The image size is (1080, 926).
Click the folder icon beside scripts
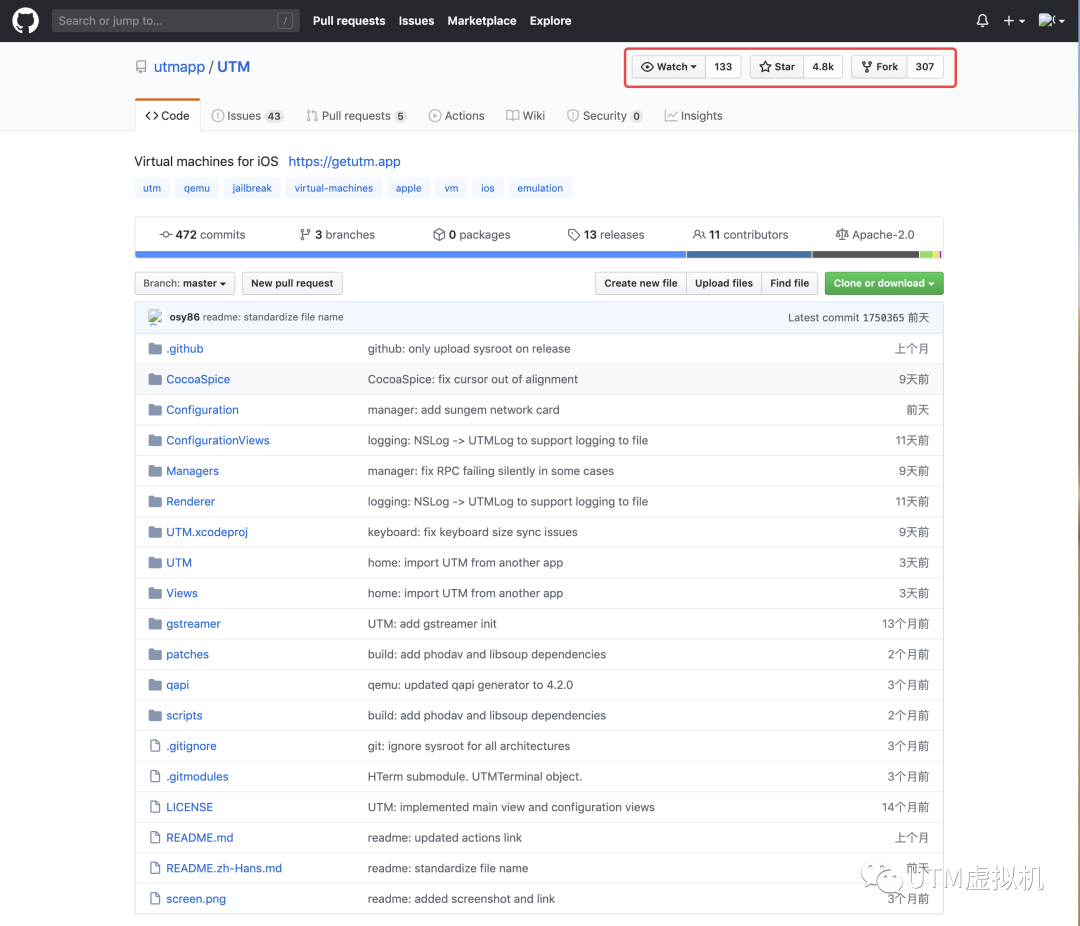tap(155, 715)
